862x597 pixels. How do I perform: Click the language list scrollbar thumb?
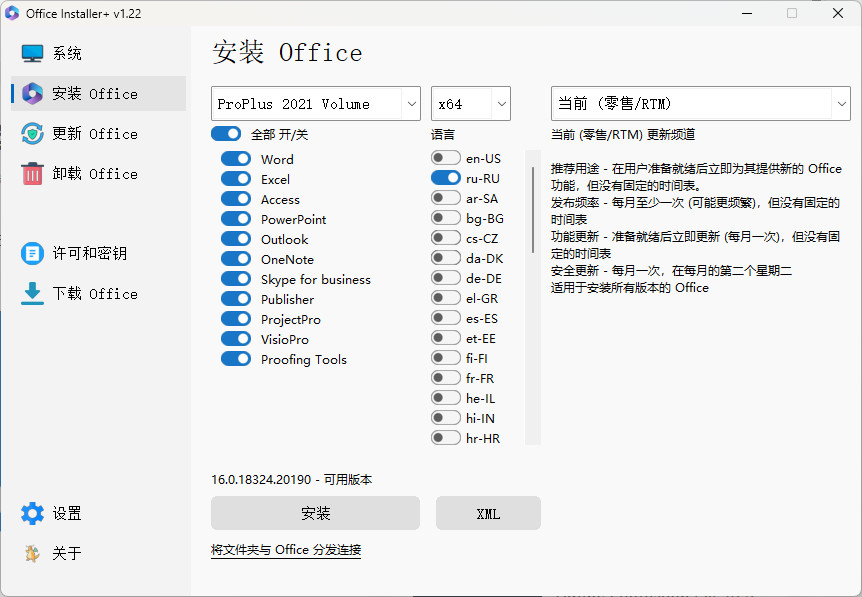point(533,210)
